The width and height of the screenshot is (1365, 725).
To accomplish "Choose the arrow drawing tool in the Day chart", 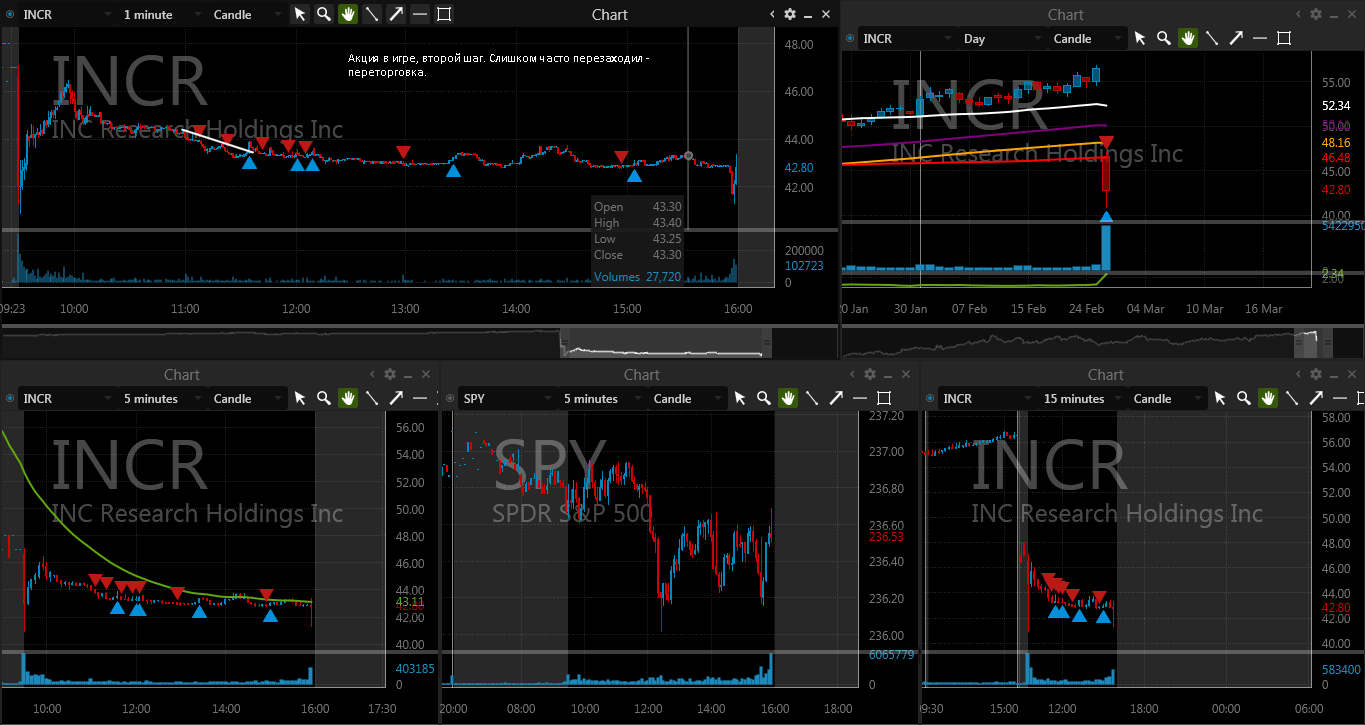I will (x=1236, y=38).
